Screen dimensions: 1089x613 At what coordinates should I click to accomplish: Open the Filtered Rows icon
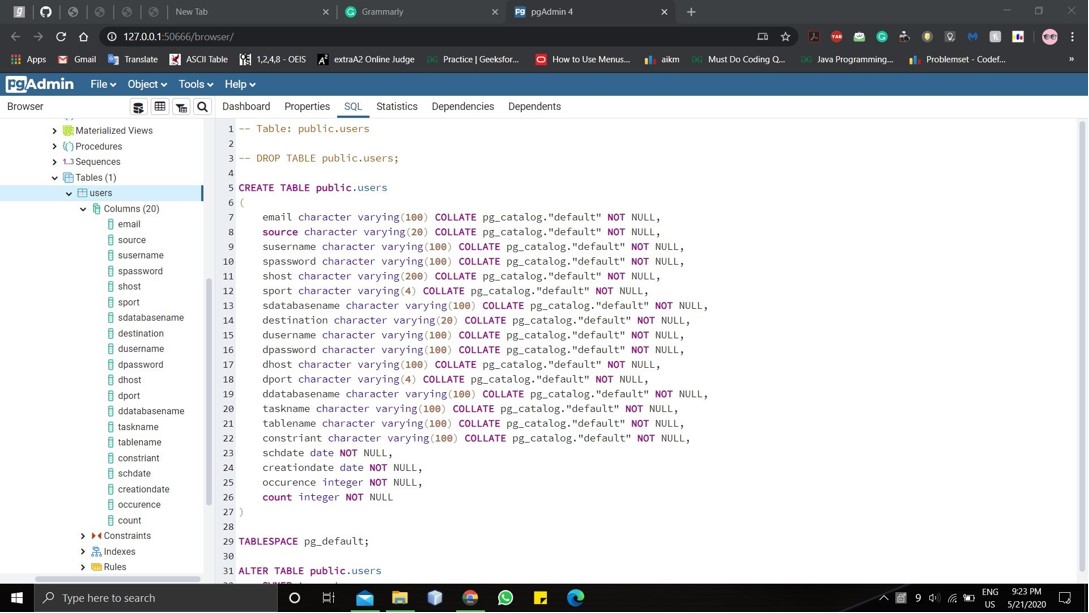pyautogui.click(x=181, y=106)
